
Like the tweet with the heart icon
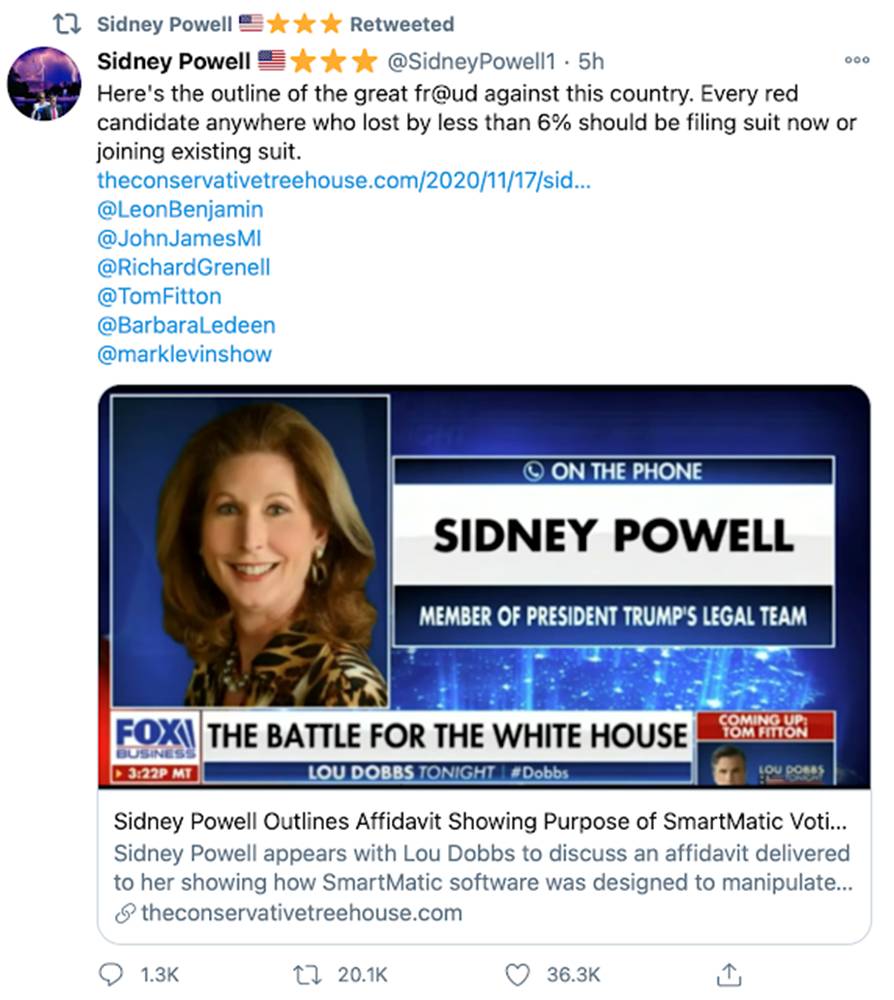click(517, 974)
